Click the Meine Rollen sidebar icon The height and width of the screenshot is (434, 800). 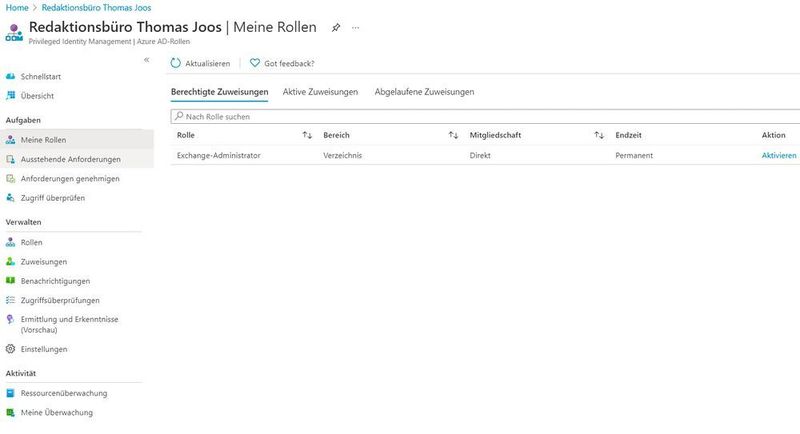click(x=10, y=140)
